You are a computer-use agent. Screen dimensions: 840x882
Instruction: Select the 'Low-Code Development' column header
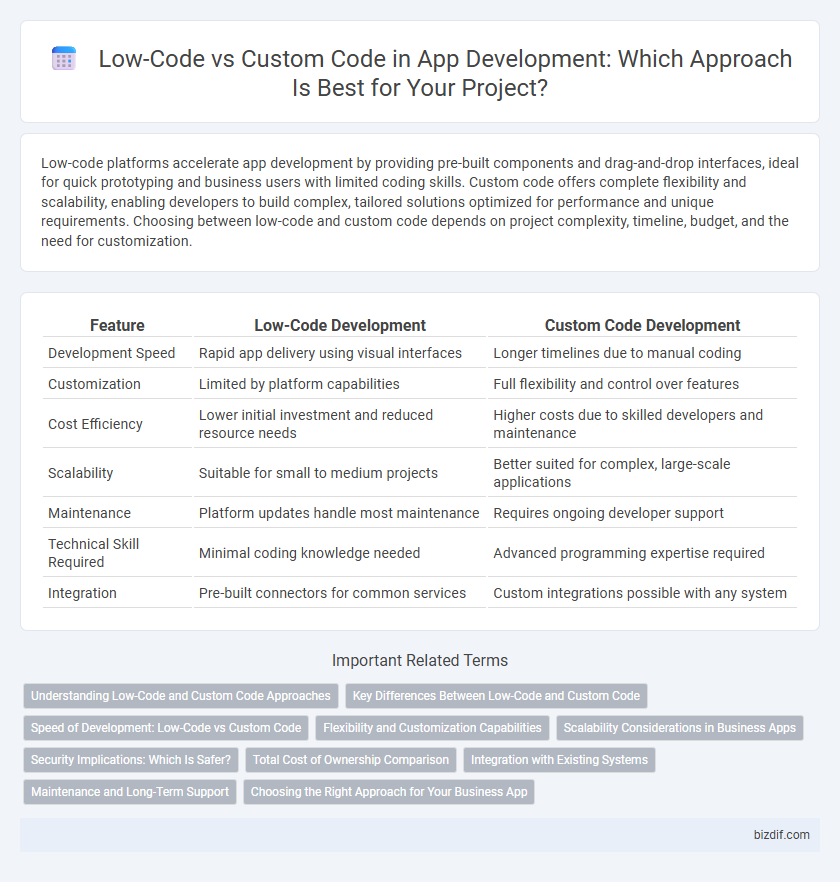point(340,325)
